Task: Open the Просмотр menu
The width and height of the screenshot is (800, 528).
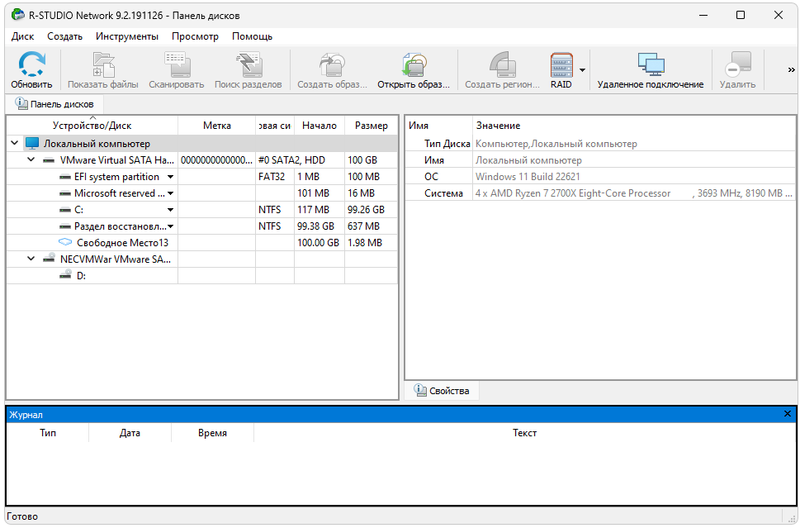Action: click(x=195, y=36)
